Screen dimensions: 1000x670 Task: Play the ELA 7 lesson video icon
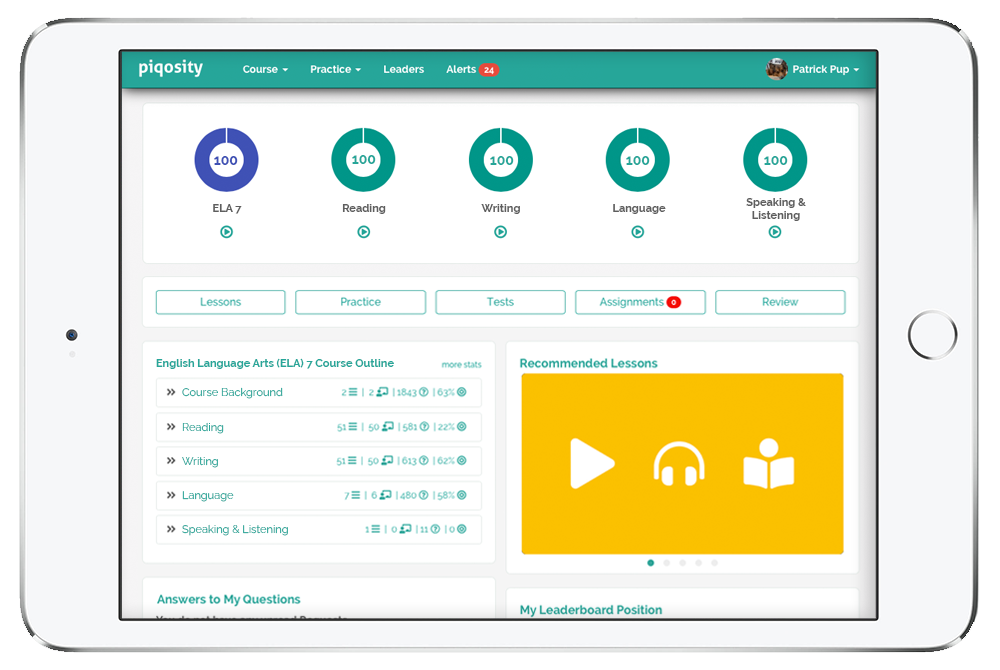click(226, 231)
